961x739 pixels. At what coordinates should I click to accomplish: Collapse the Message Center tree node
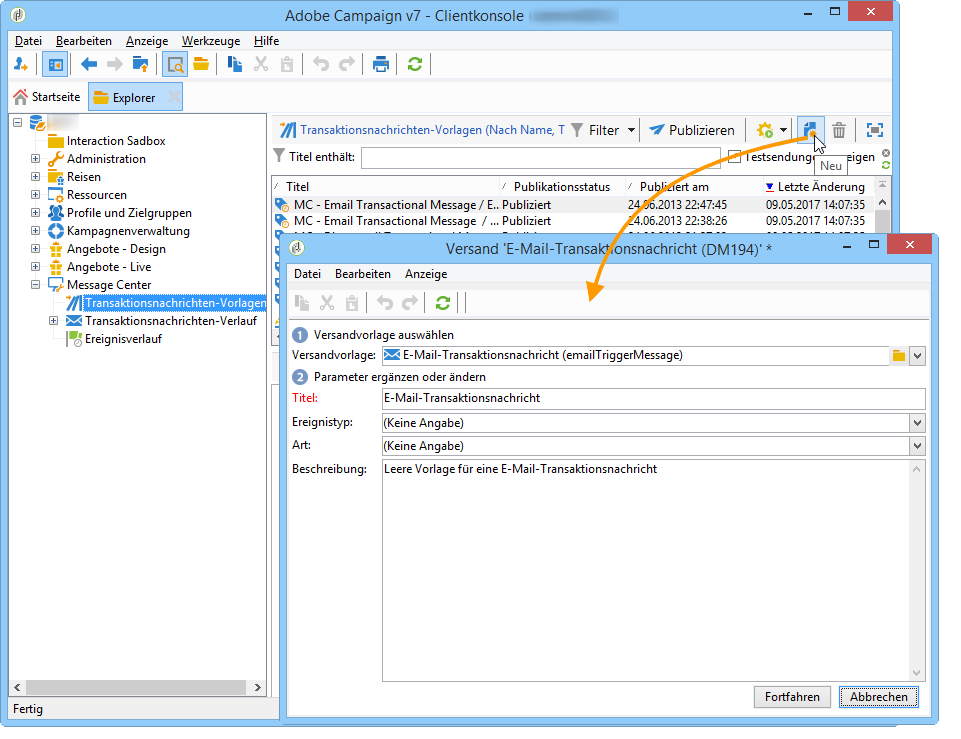point(36,285)
